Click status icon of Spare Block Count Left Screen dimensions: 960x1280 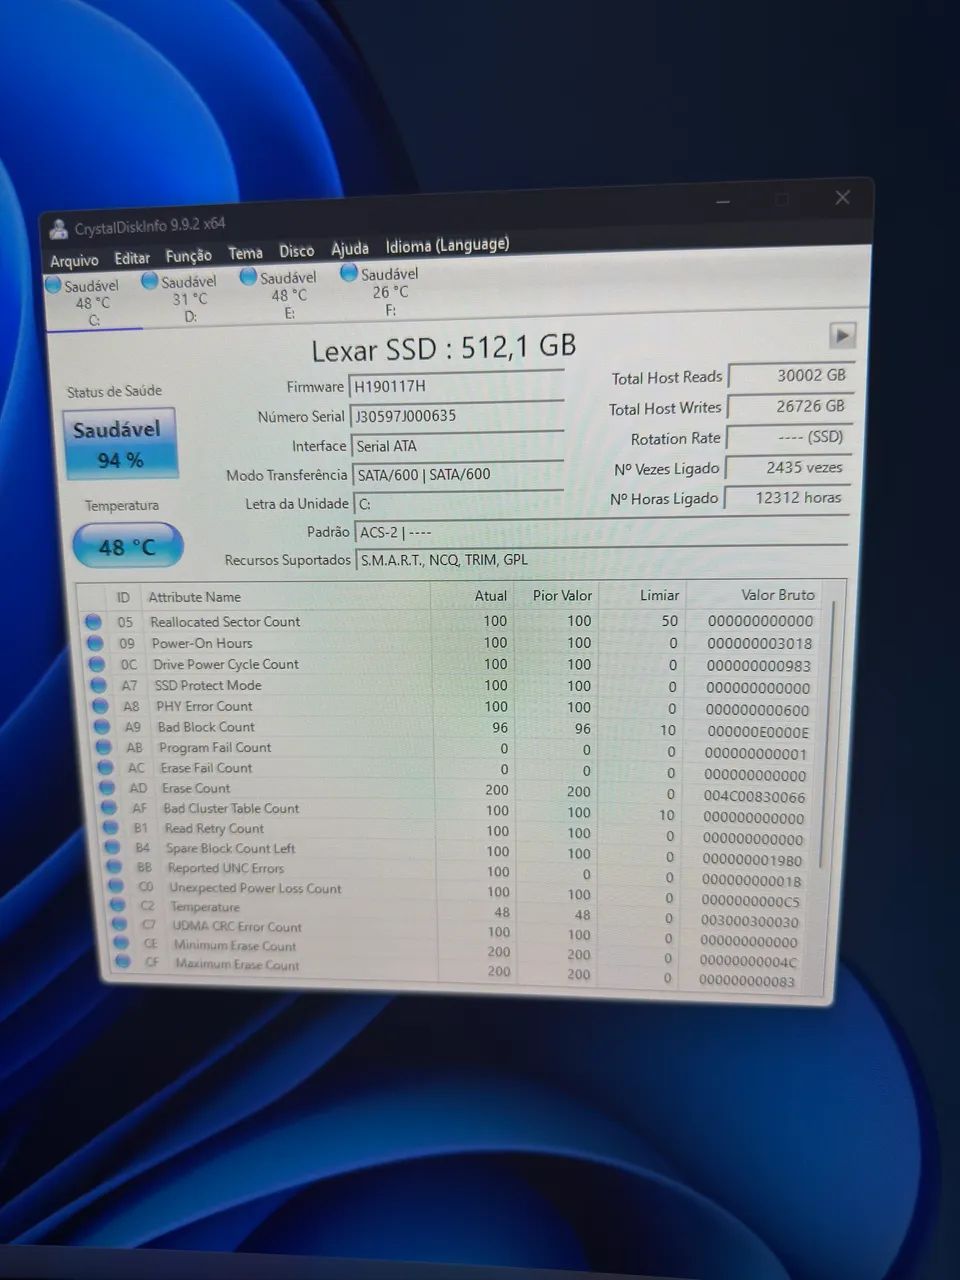point(114,848)
